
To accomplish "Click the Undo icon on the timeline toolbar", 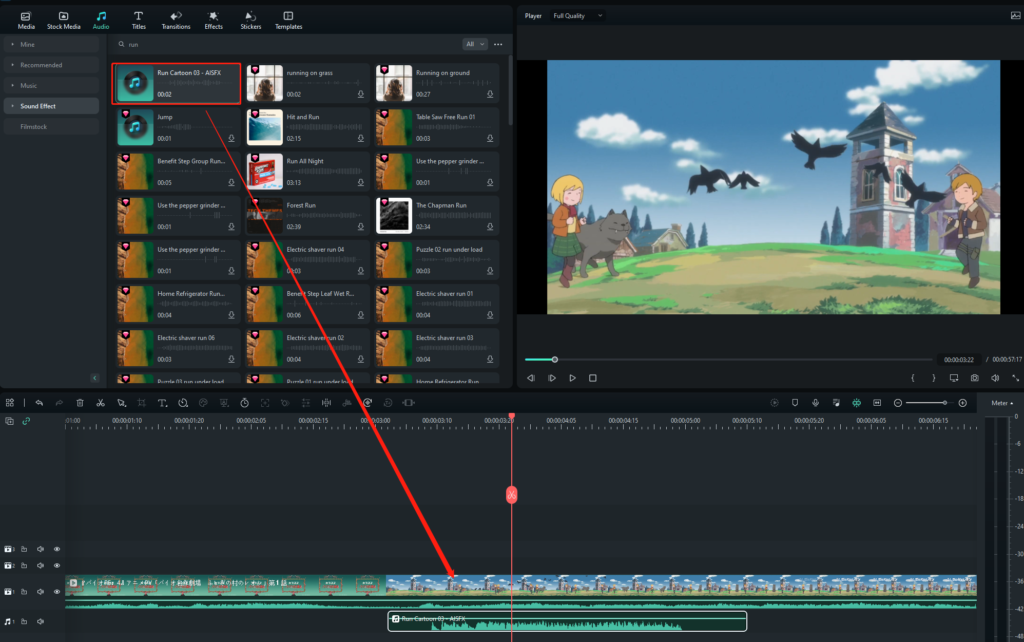I will [x=40, y=403].
